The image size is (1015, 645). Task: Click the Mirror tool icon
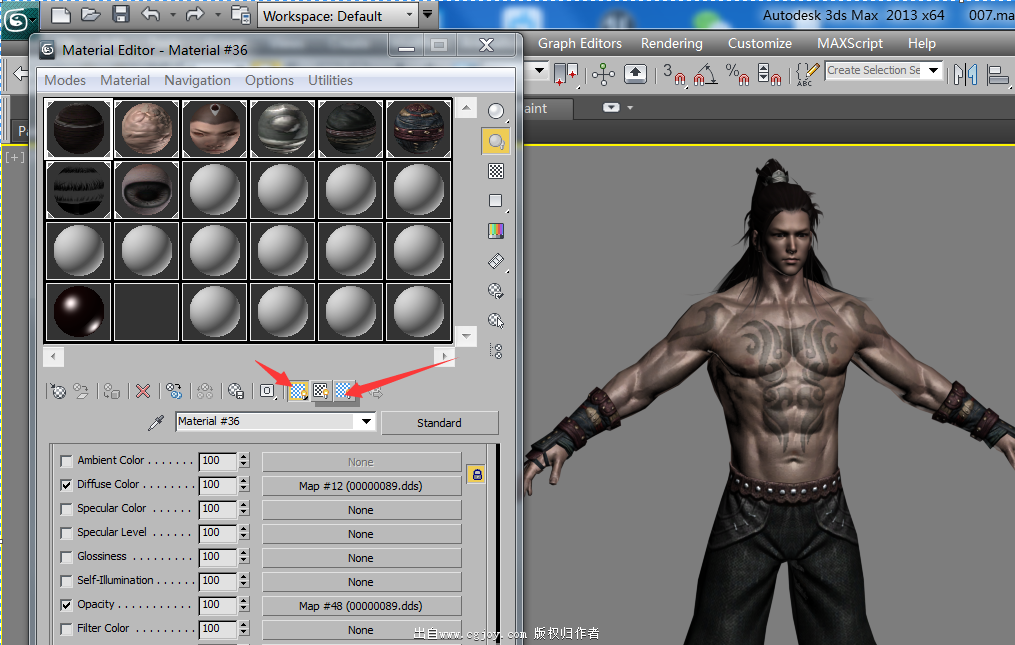(965, 74)
